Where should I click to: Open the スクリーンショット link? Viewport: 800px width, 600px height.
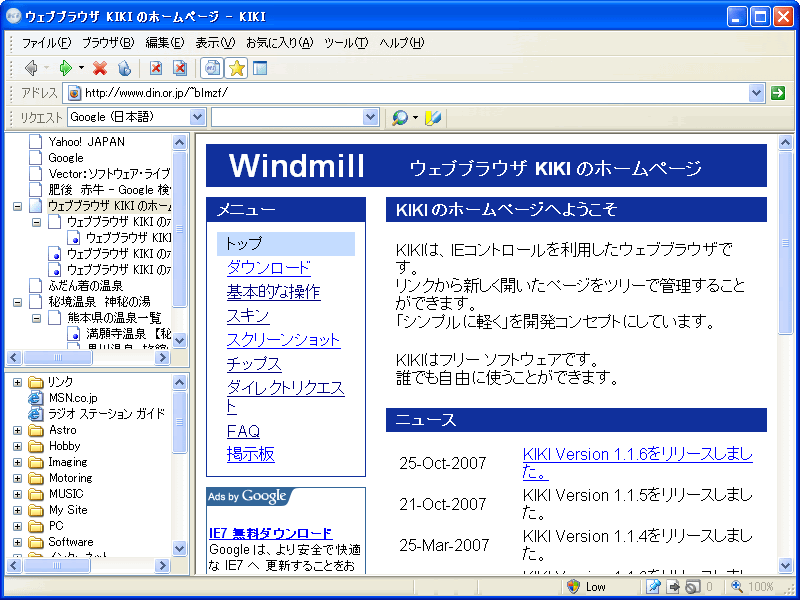284,340
